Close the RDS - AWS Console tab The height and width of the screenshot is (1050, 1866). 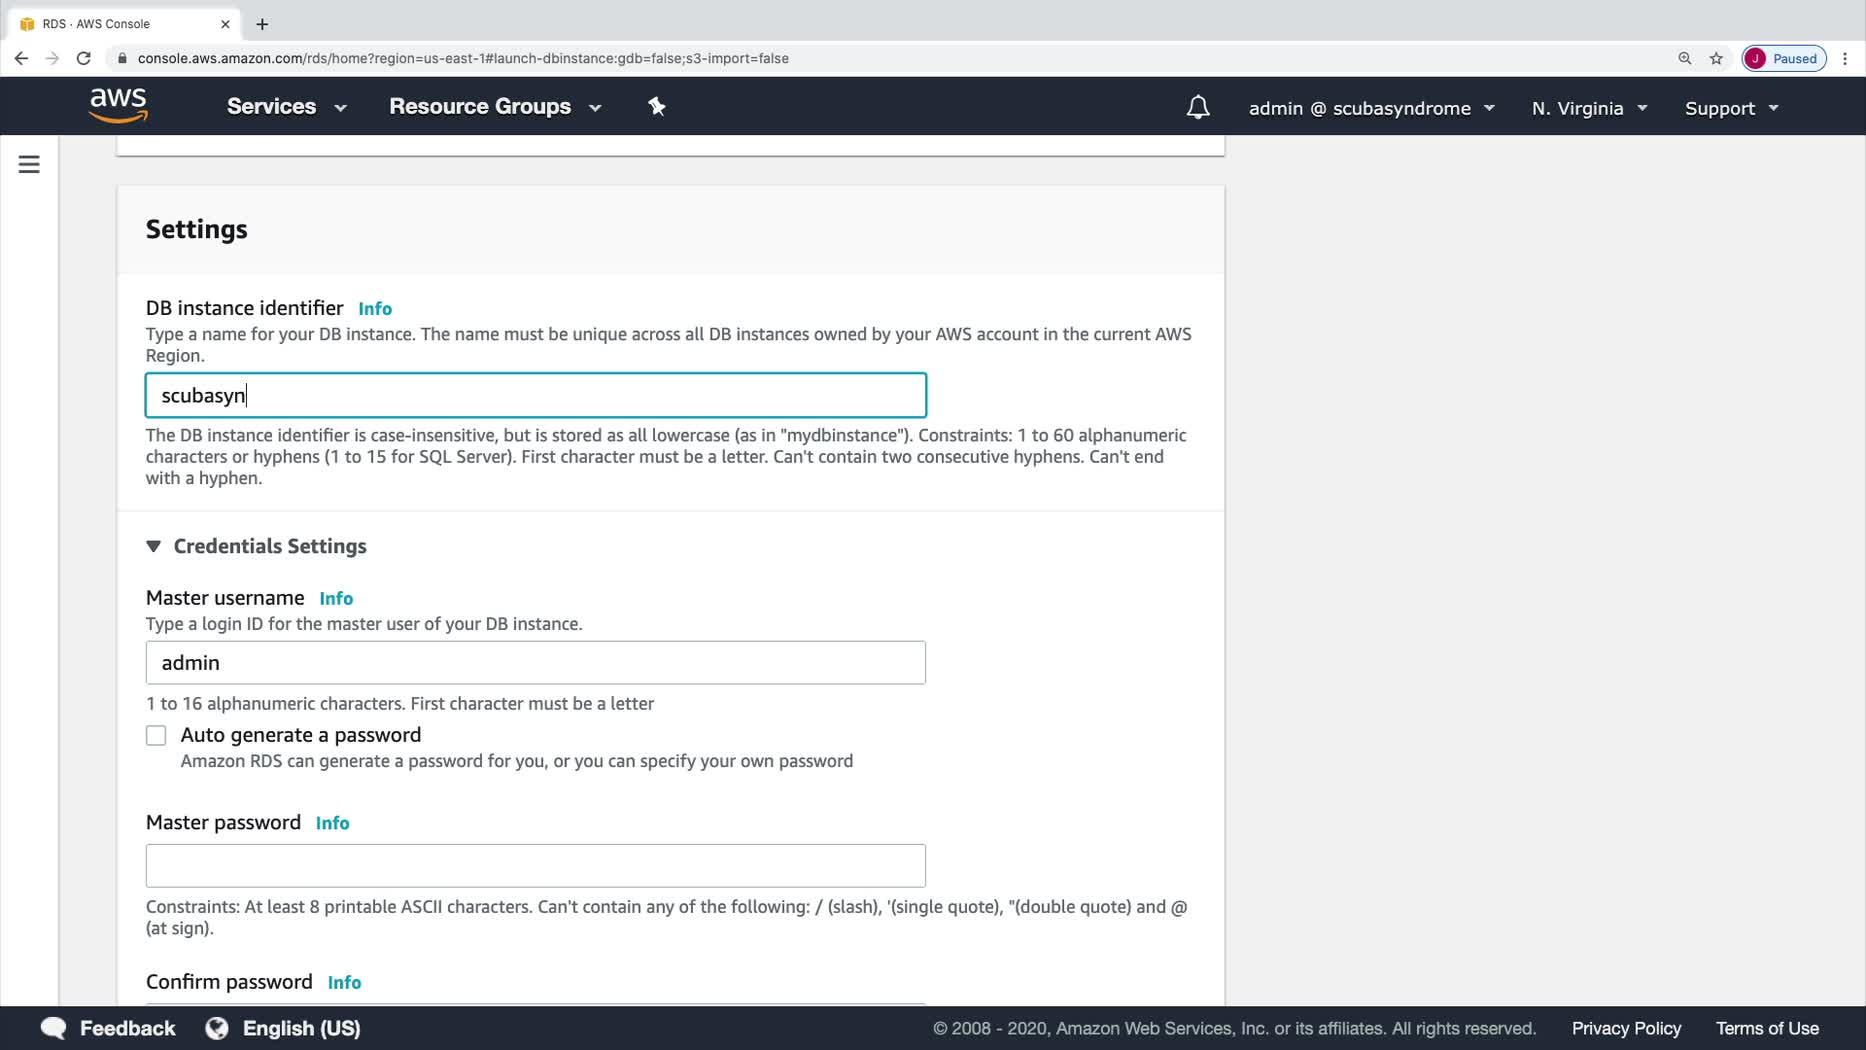pos(225,23)
